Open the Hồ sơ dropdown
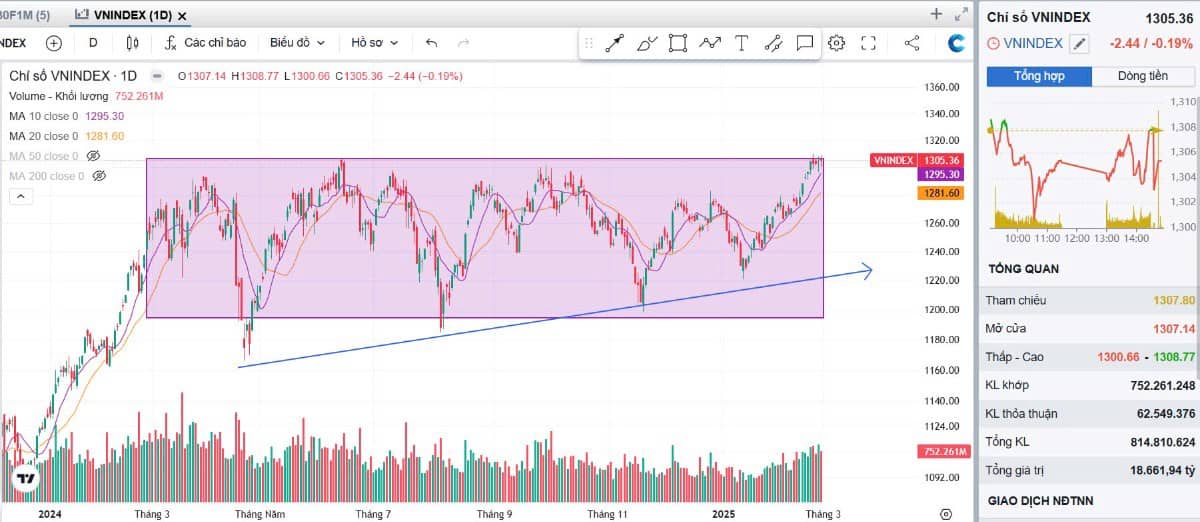Viewport: 1200px width, 522px height. tap(374, 43)
